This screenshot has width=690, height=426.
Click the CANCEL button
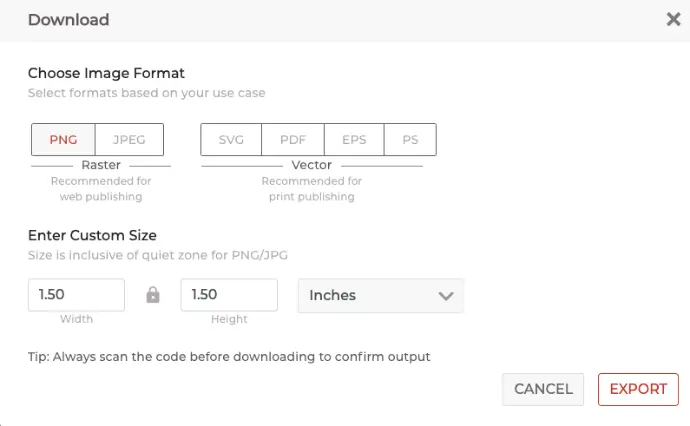(x=543, y=389)
